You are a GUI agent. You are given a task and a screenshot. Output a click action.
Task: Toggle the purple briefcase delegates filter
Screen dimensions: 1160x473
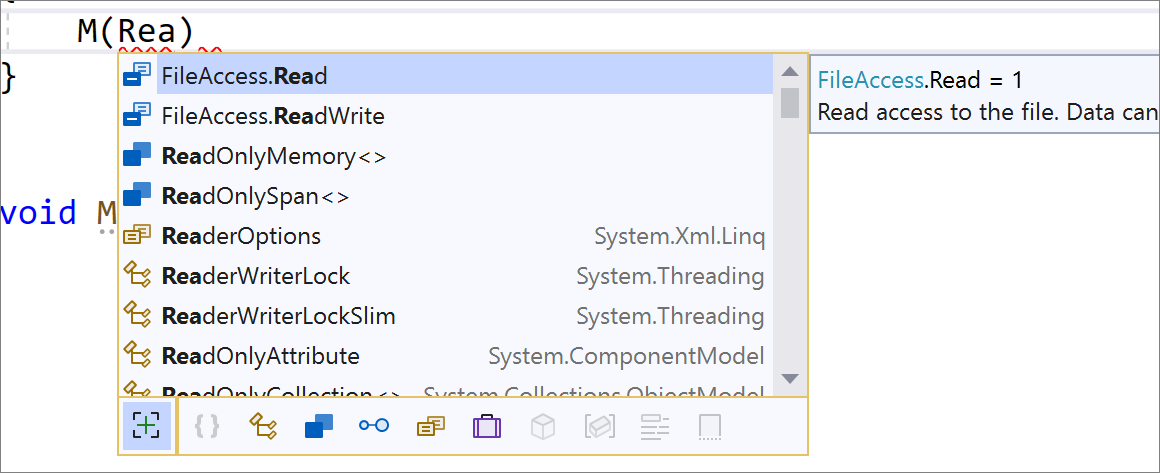pyautogui.click(x=487, y=426)
